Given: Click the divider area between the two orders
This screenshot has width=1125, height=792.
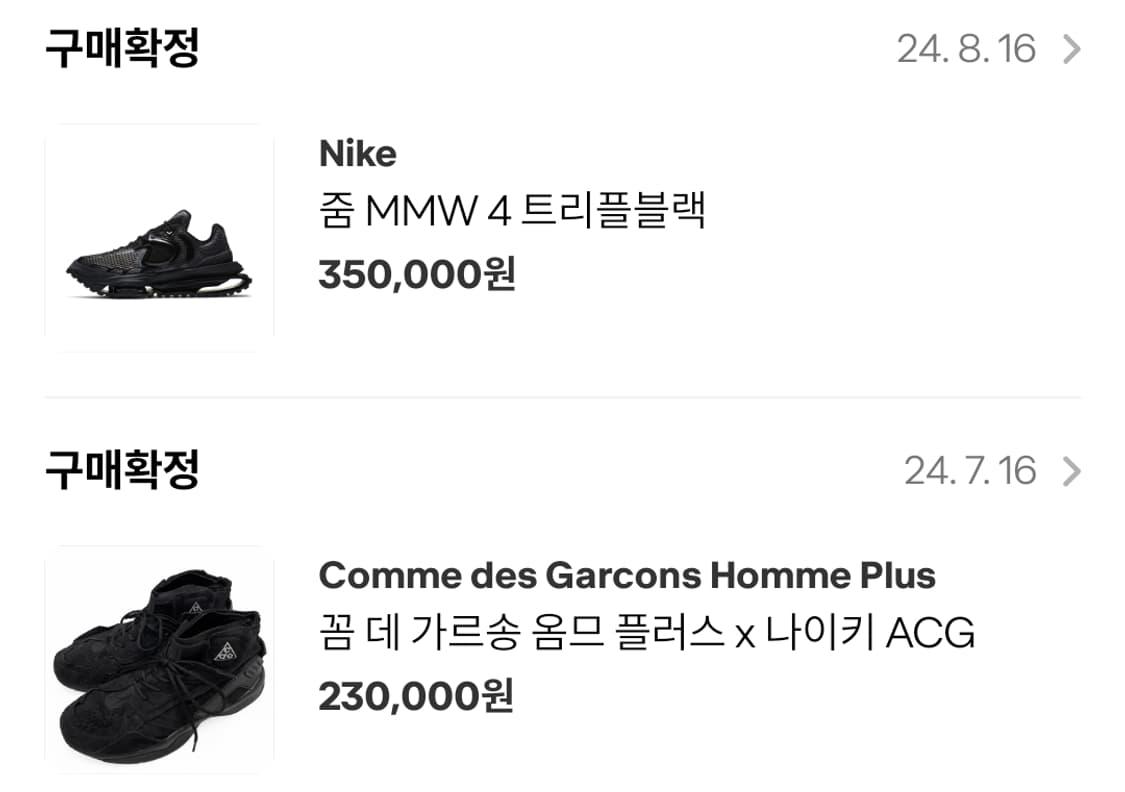Looking at the screenshot, I should coord(562,394).
